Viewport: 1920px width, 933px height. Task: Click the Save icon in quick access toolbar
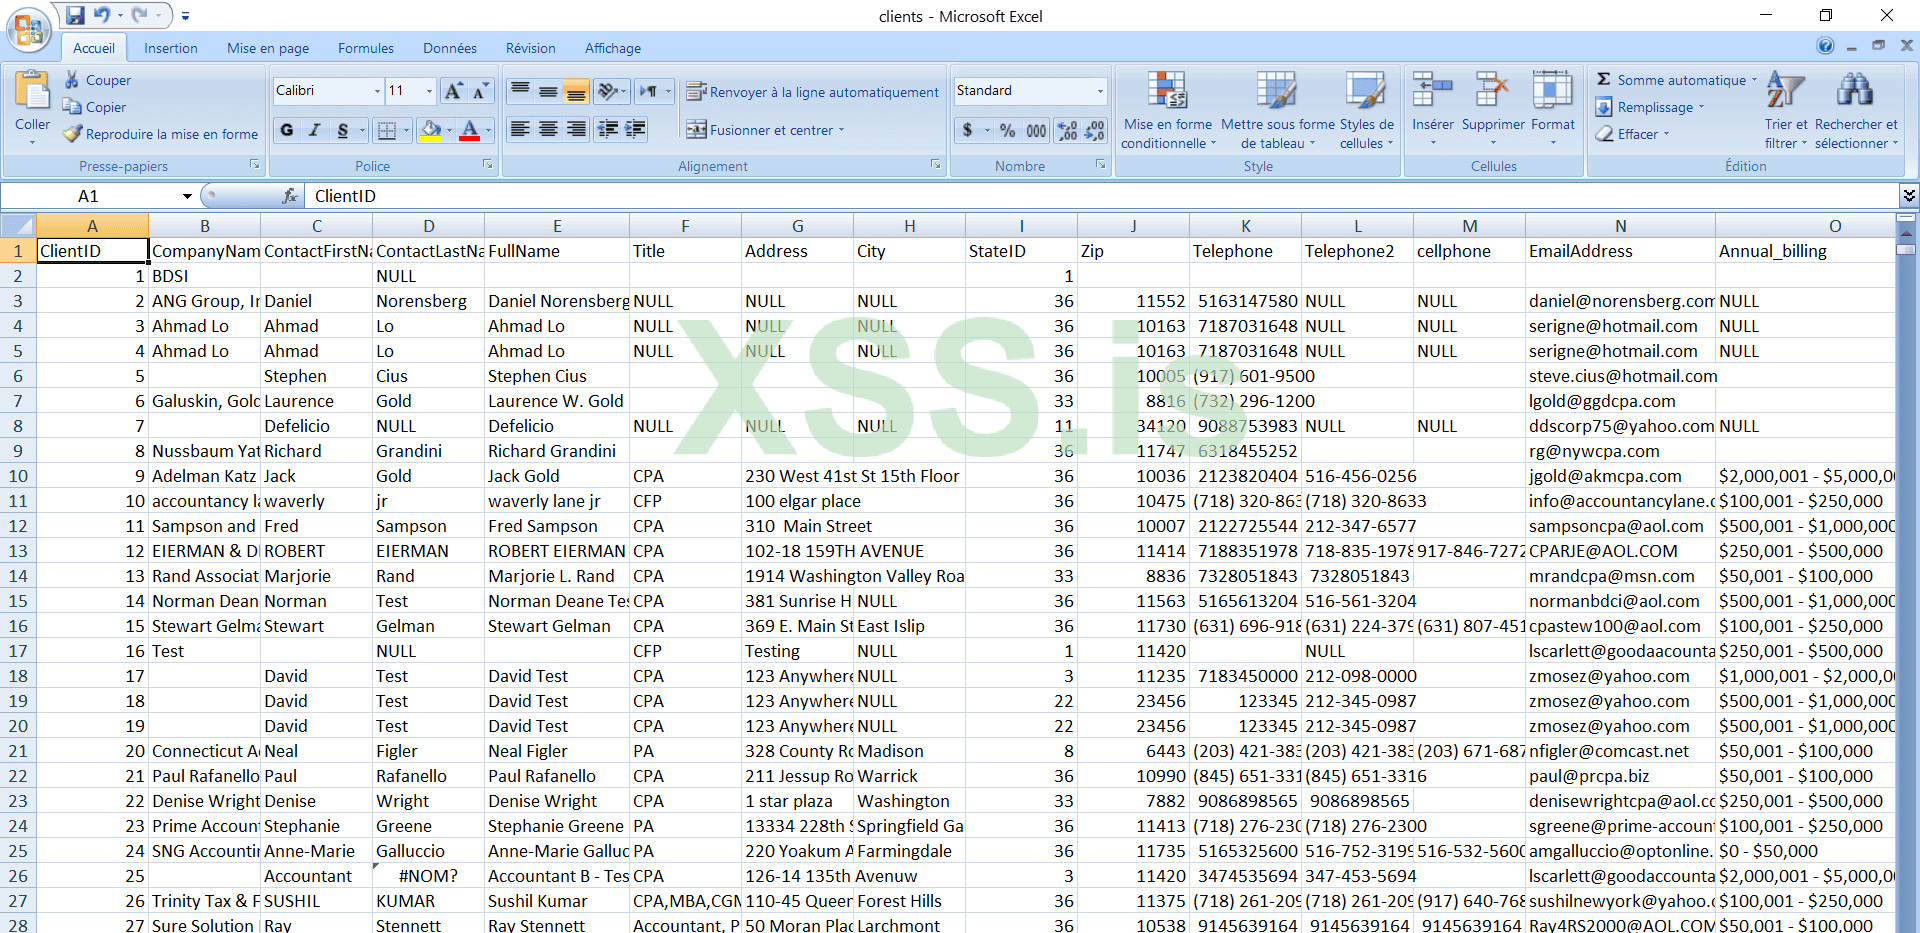pyautogui.click(x=76, y=15)
